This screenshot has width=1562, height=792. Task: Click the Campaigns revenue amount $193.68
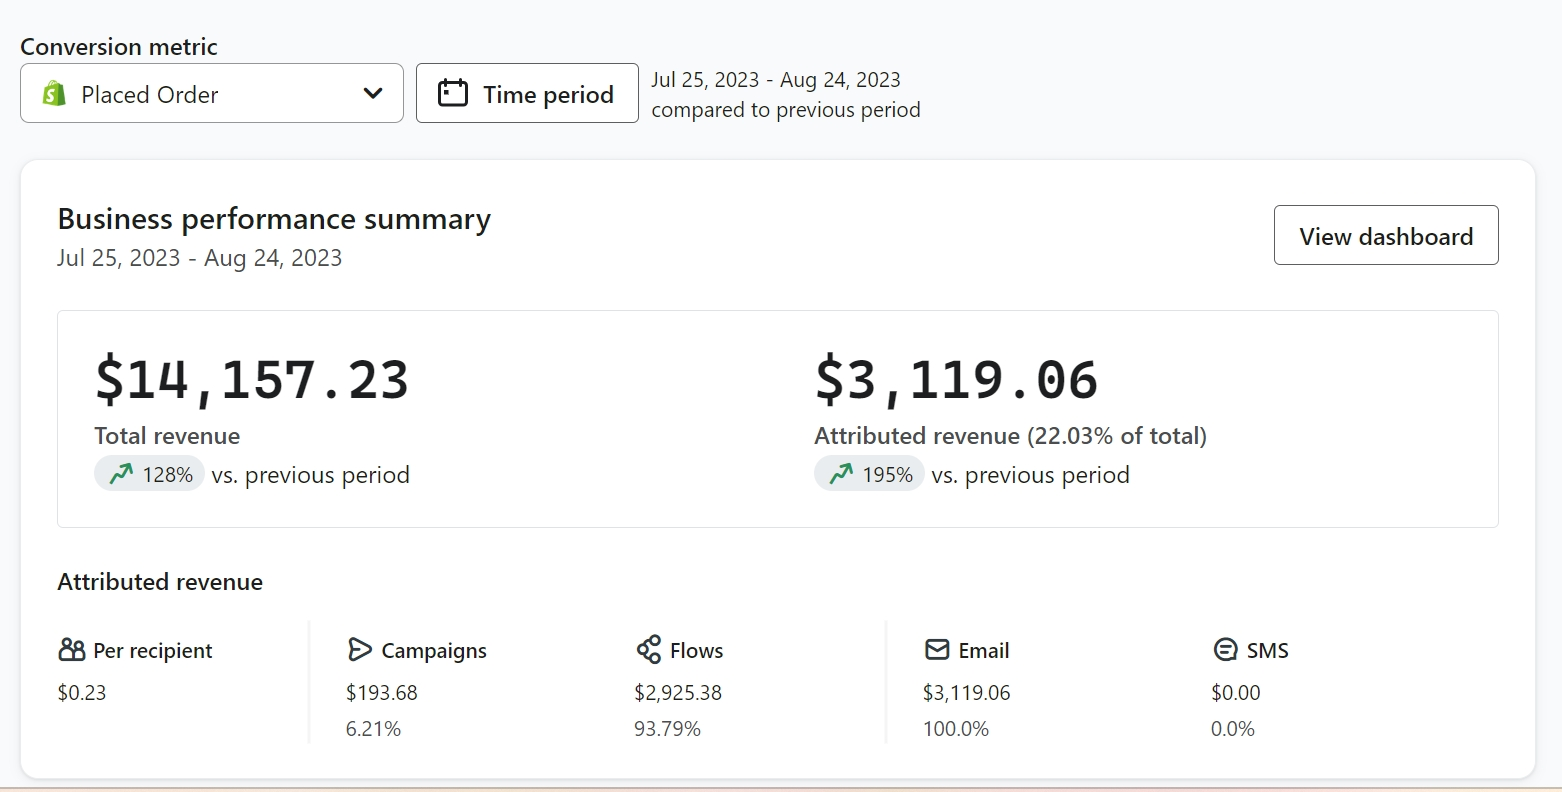[382, 693]
